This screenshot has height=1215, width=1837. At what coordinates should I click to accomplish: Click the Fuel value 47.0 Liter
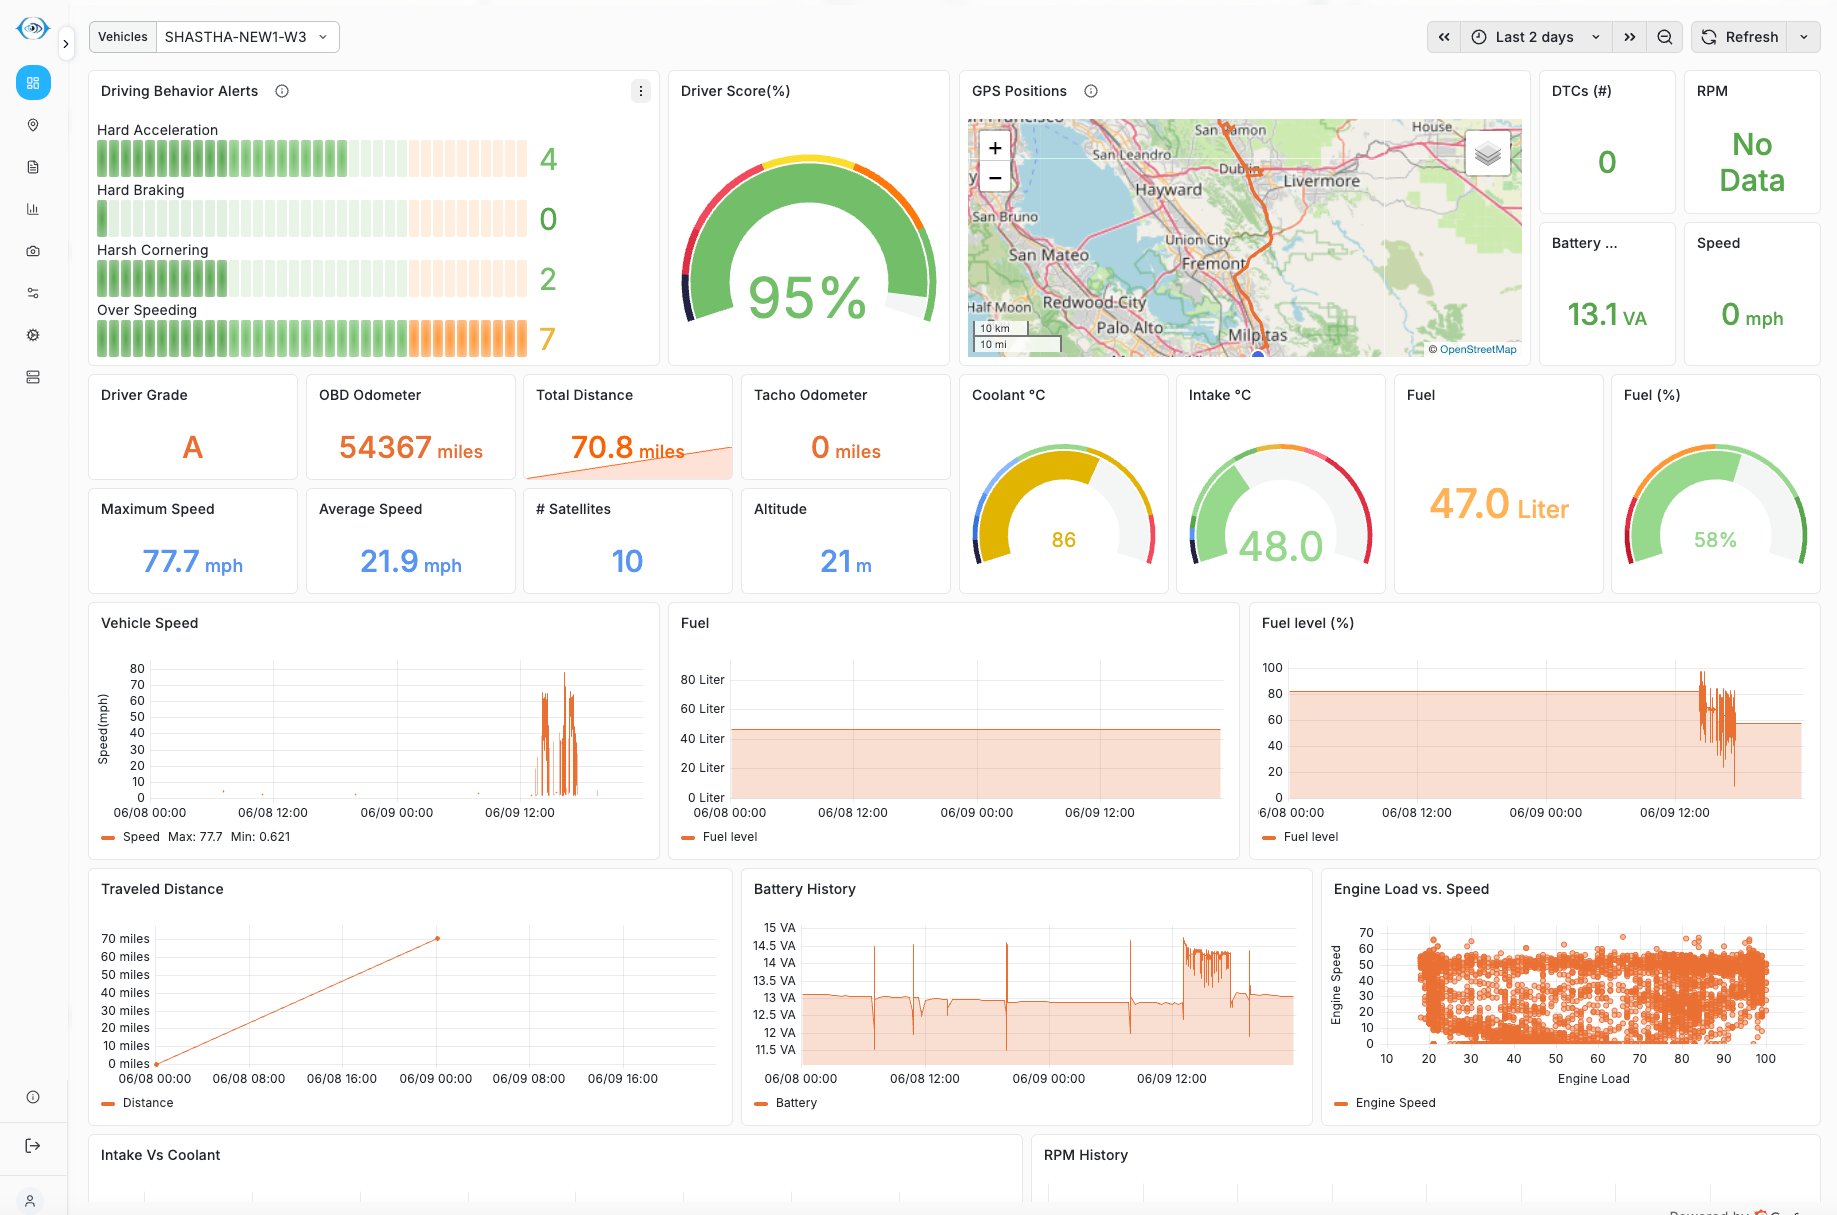[x=1499, y=504]
